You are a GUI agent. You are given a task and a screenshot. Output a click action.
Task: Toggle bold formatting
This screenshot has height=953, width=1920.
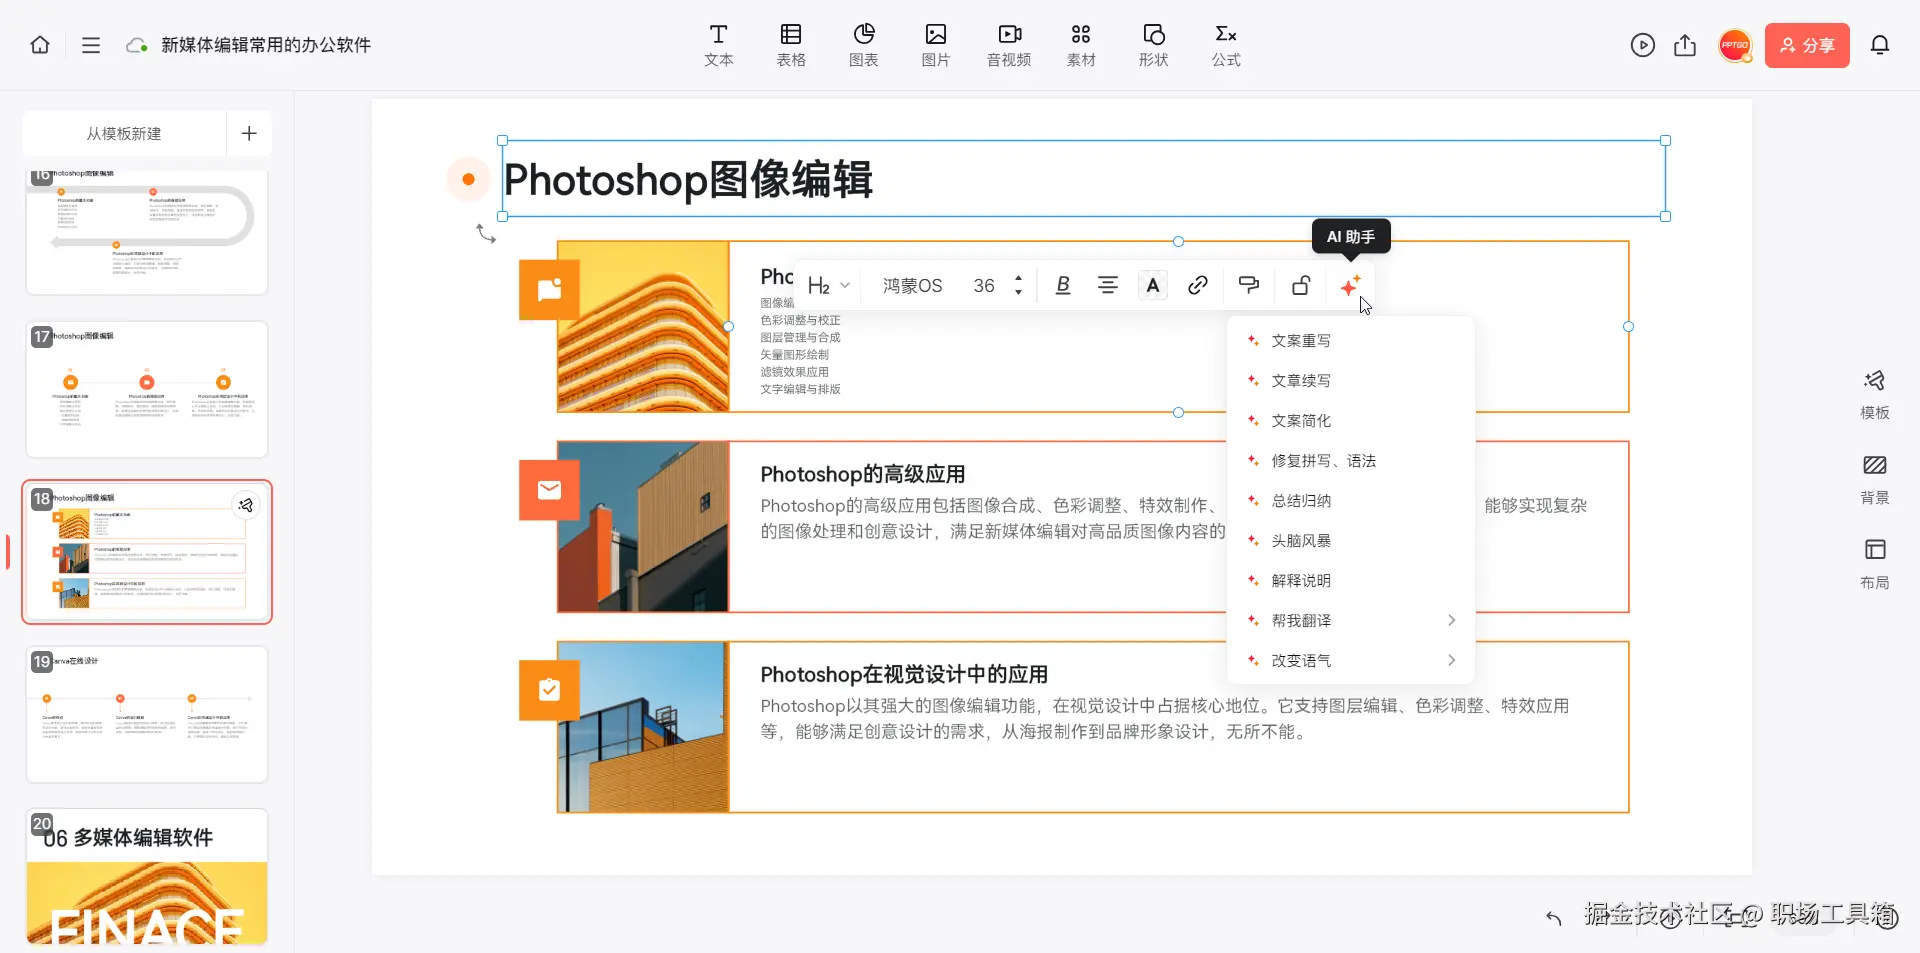[x=1063, y=286]
